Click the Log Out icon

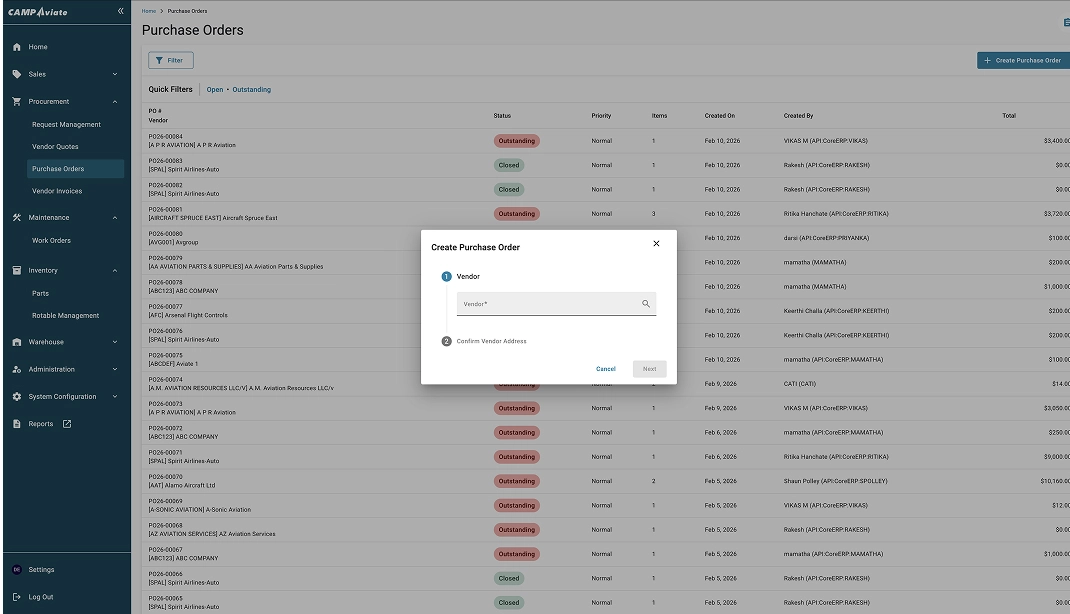[x=17, y=597]
